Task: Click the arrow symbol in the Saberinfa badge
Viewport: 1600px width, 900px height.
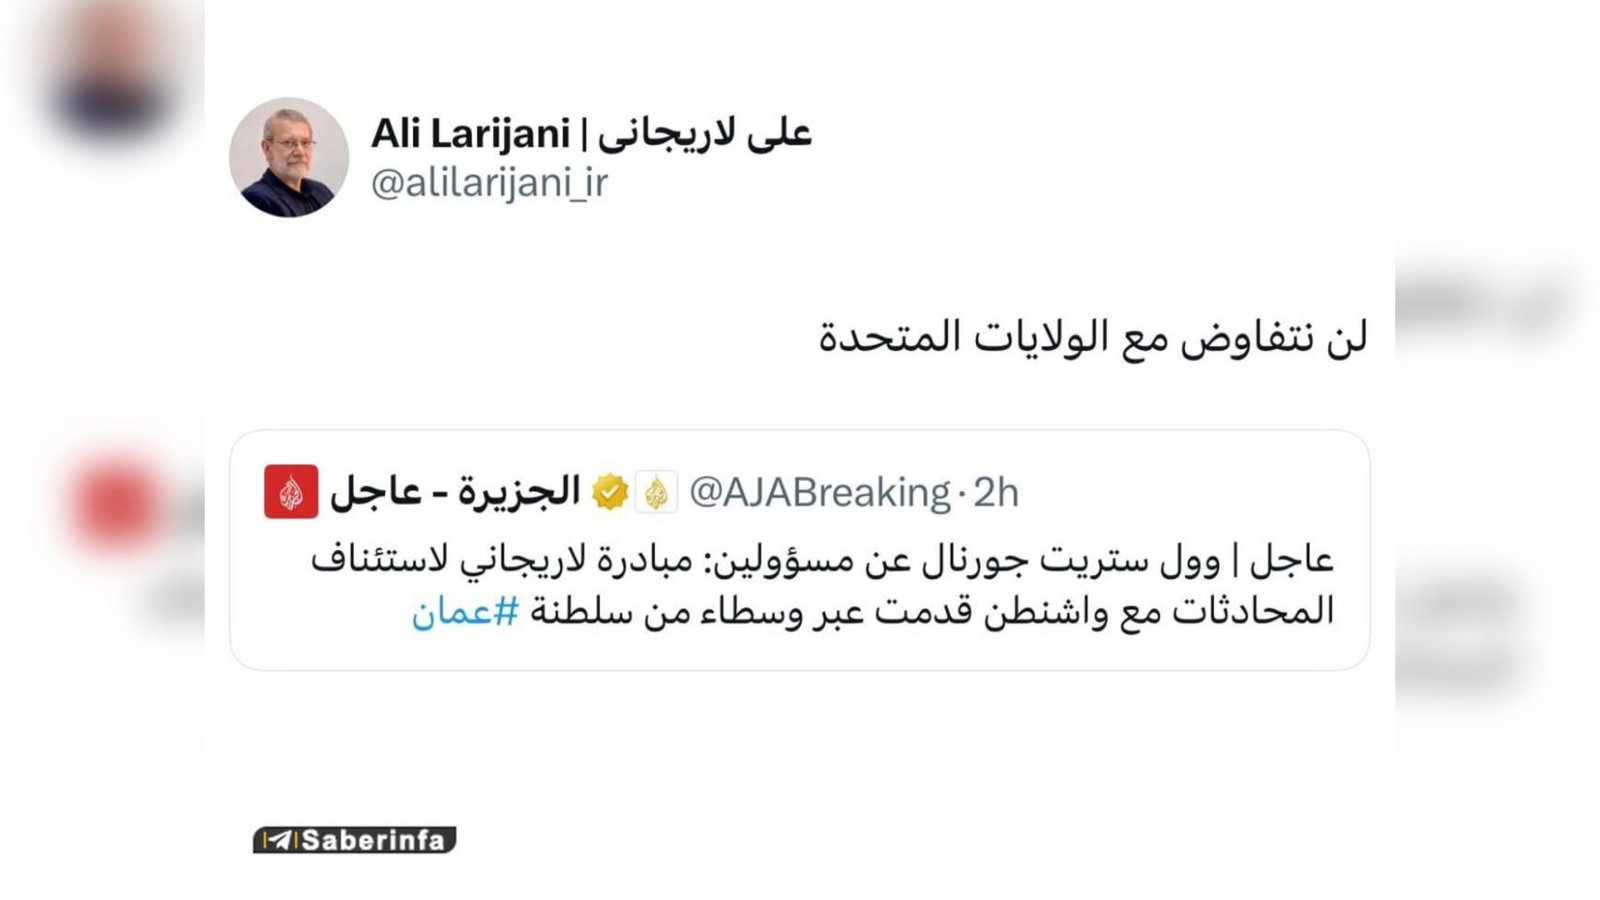Action: pos(281,841)
